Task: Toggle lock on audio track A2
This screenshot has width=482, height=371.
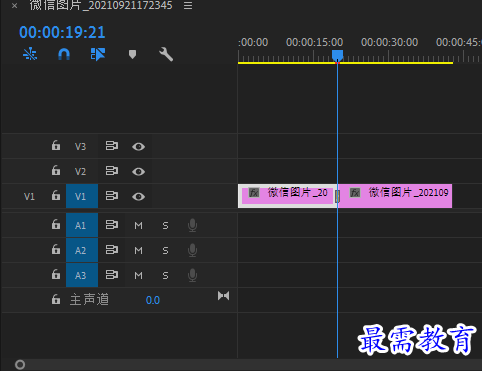Action: point(56,249)
